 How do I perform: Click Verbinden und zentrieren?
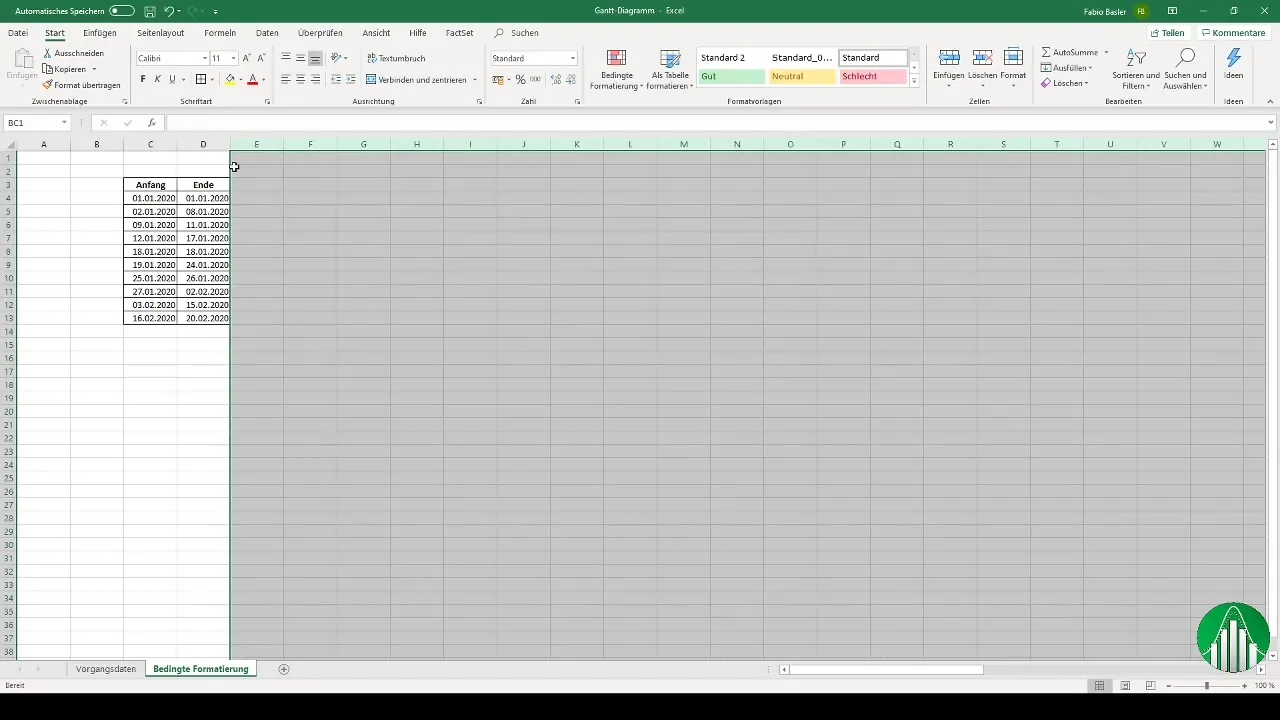(x=415, y=79)
